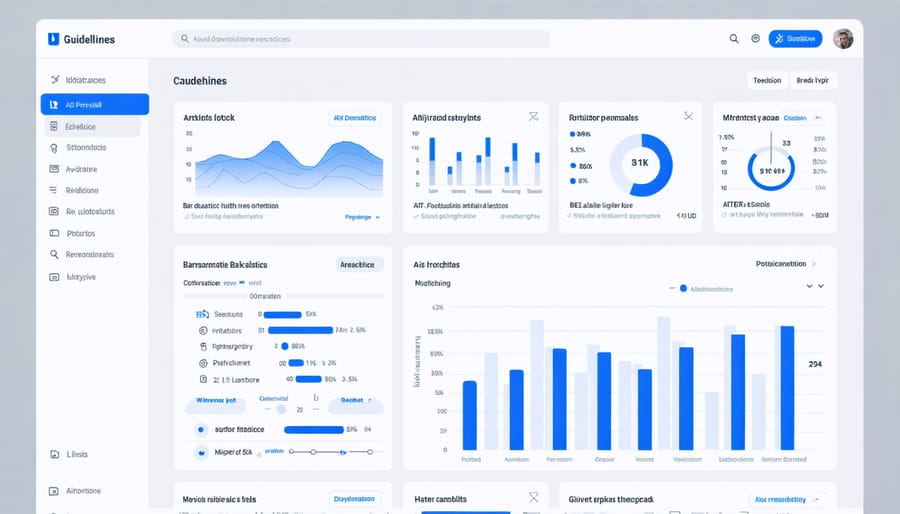
Task: Click the circular eye icon in the header
Action: 755,38
